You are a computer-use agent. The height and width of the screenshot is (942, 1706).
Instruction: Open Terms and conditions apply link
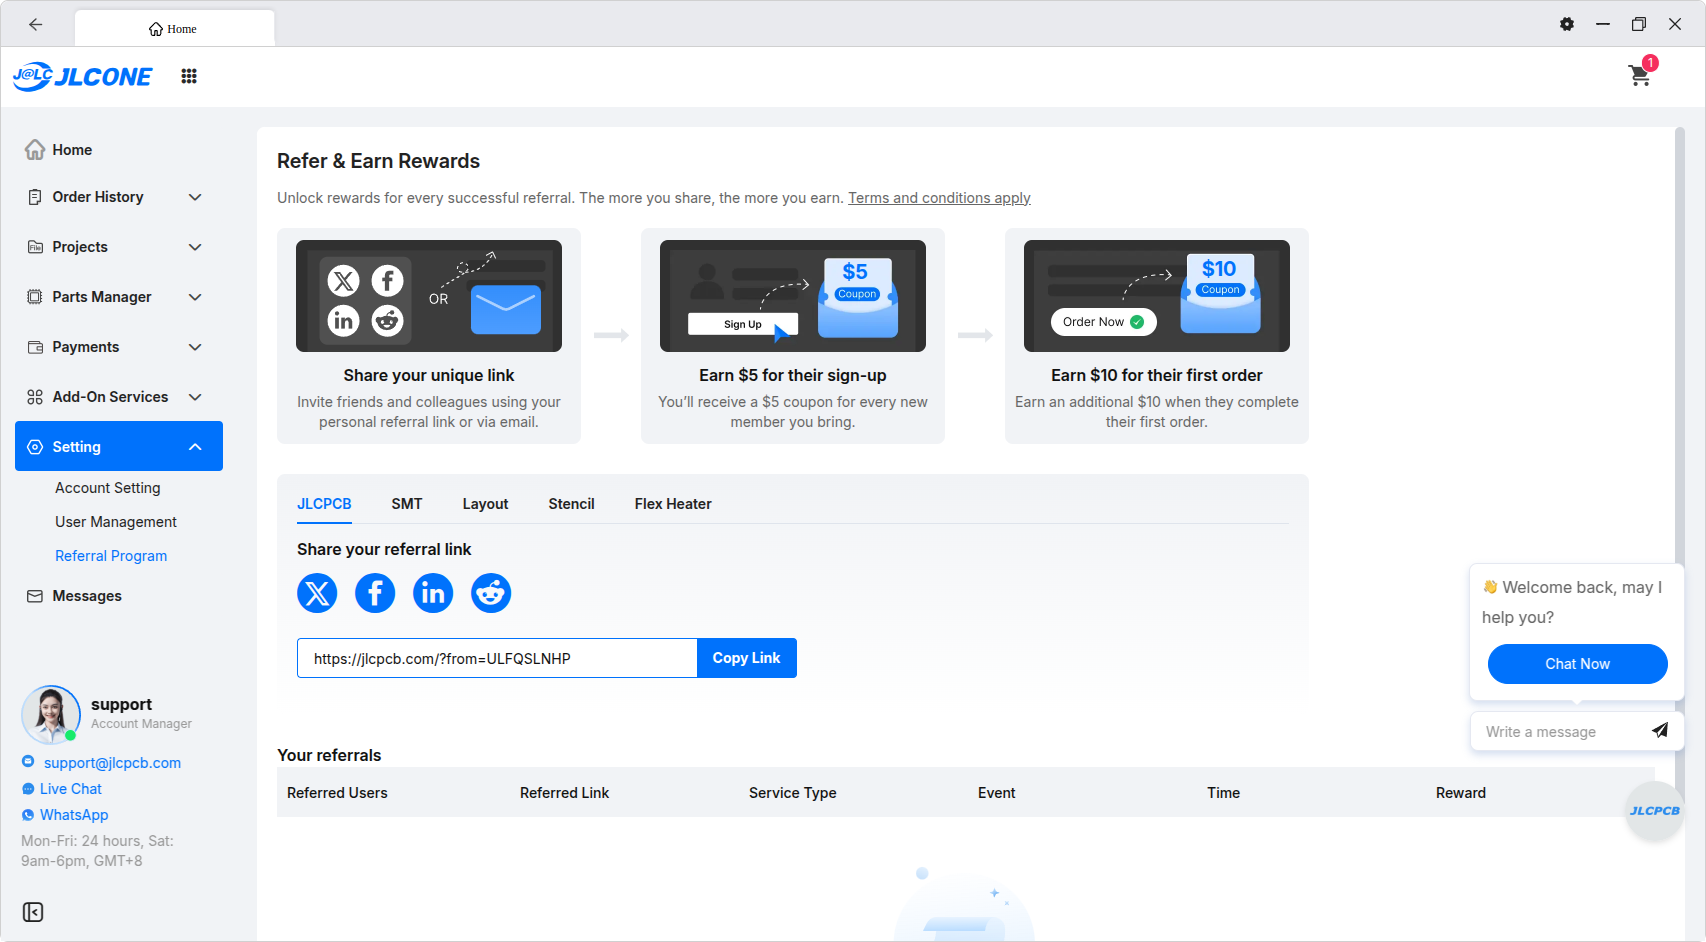tap(939, 198)
